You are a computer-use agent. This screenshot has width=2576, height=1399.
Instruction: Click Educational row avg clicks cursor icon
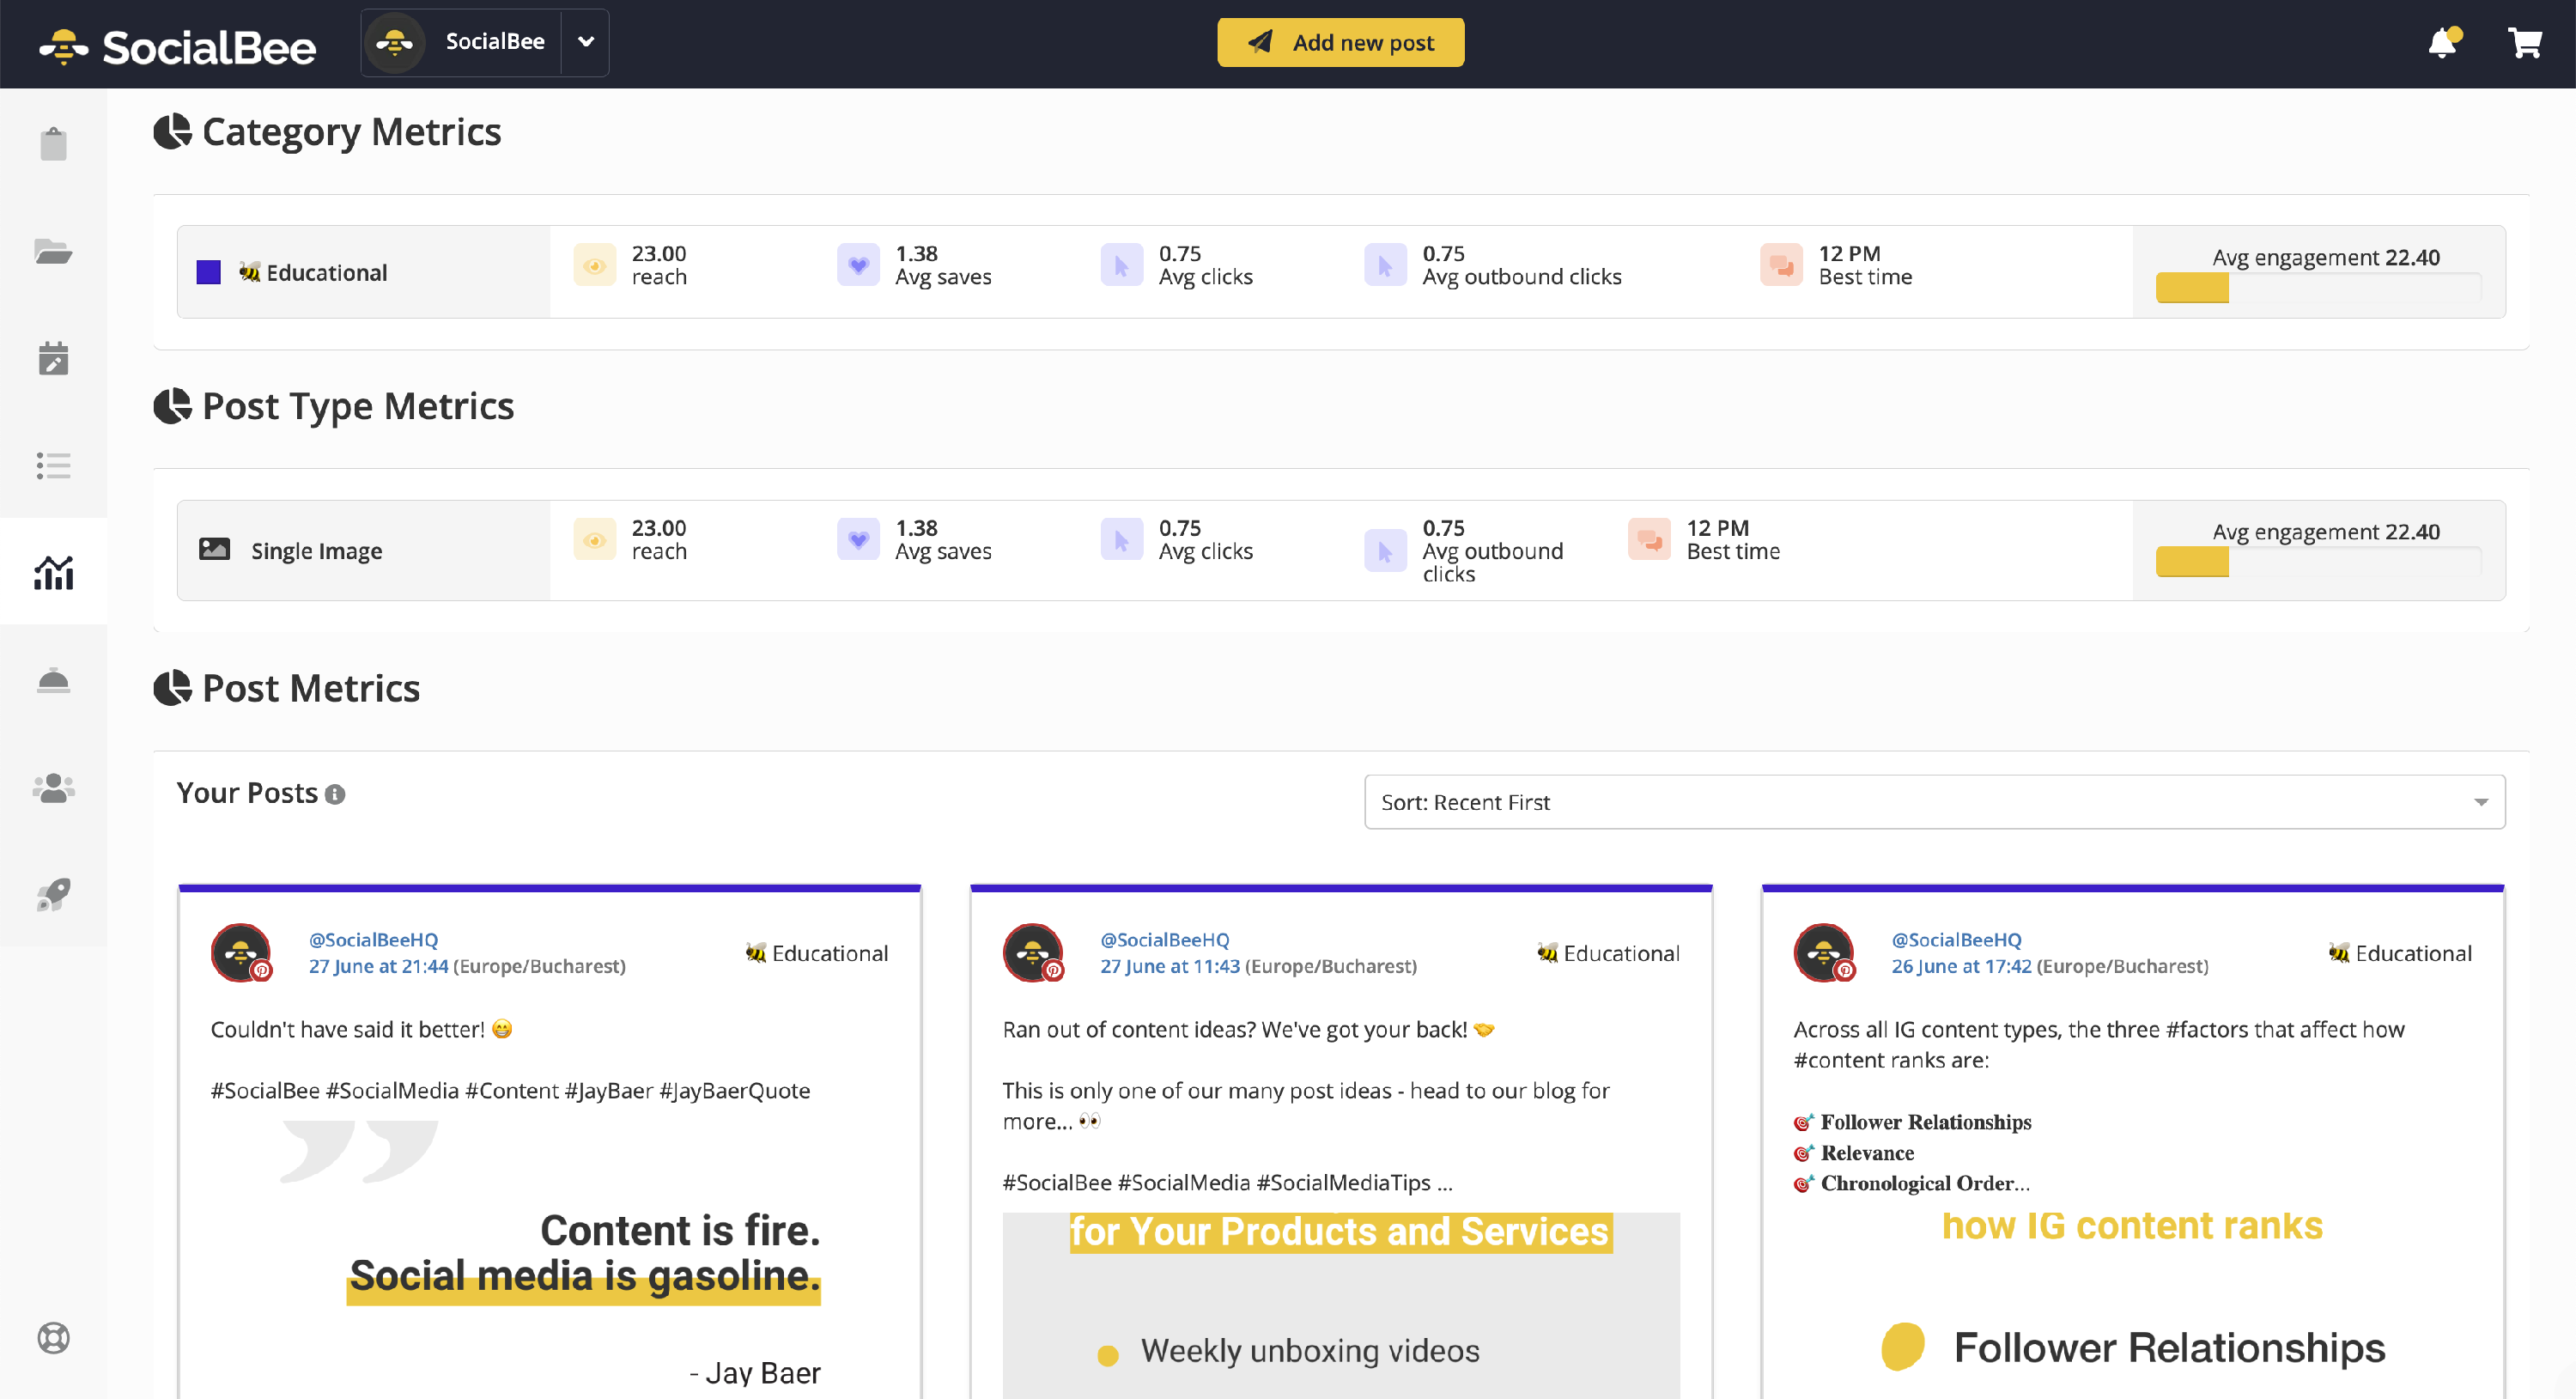1121,265
